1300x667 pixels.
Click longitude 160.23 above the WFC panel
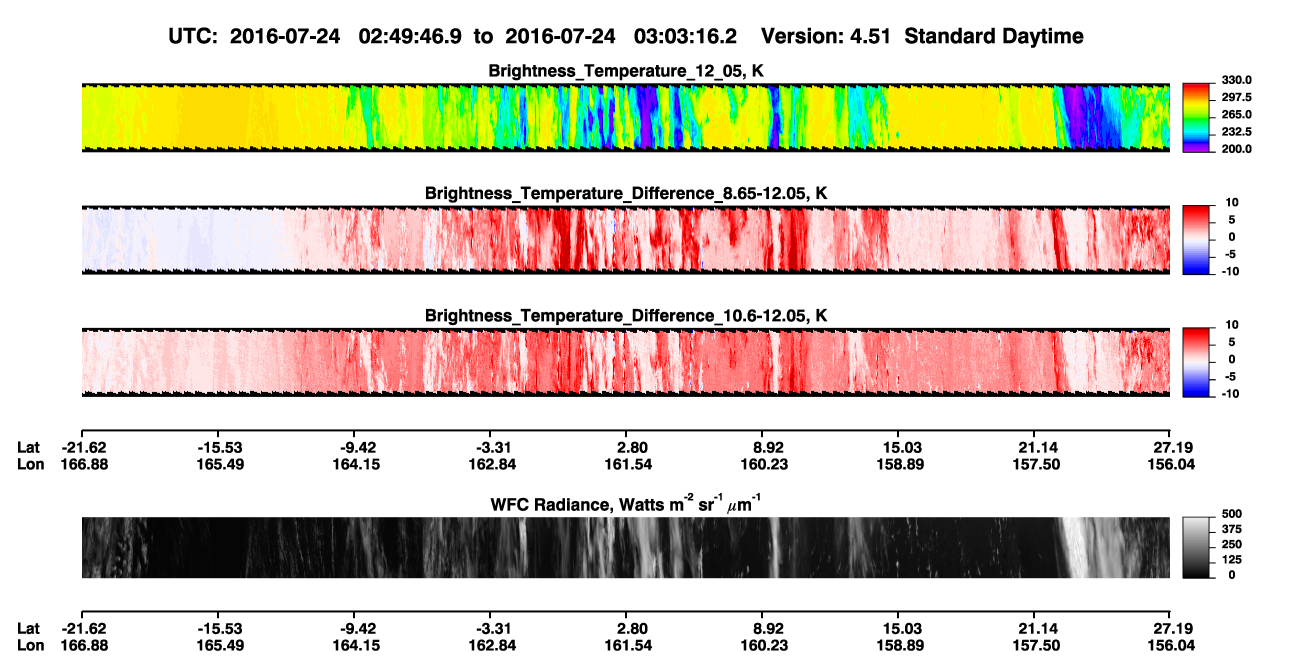[x=762, y=464]
